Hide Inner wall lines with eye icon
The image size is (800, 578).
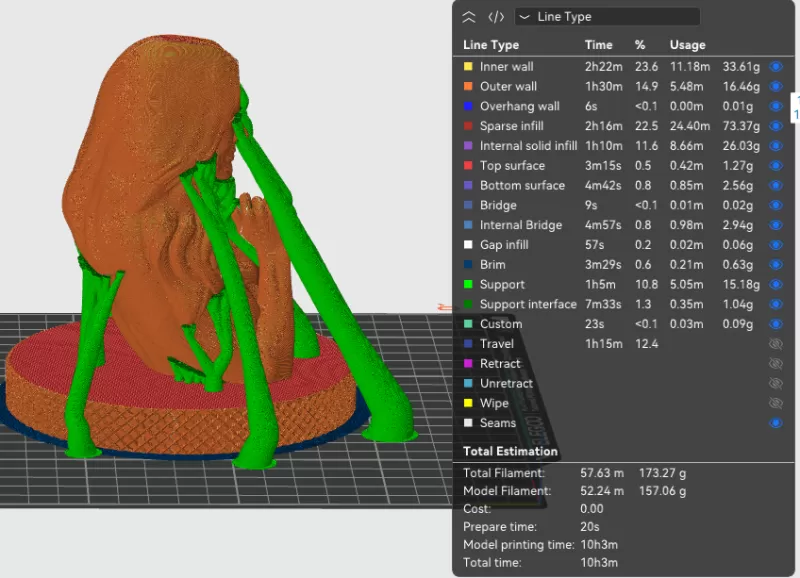pos(775,67)
